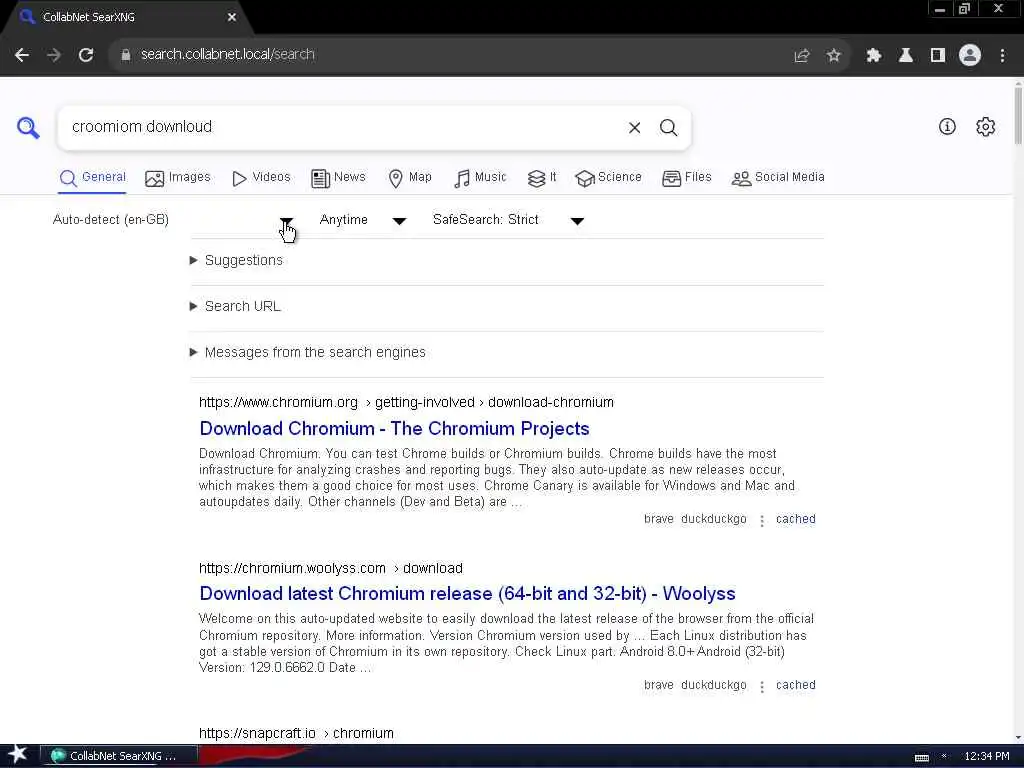Open the taskbar start star icon
Viewport: 1024px width, 768px height.
[x=17, y=755]
